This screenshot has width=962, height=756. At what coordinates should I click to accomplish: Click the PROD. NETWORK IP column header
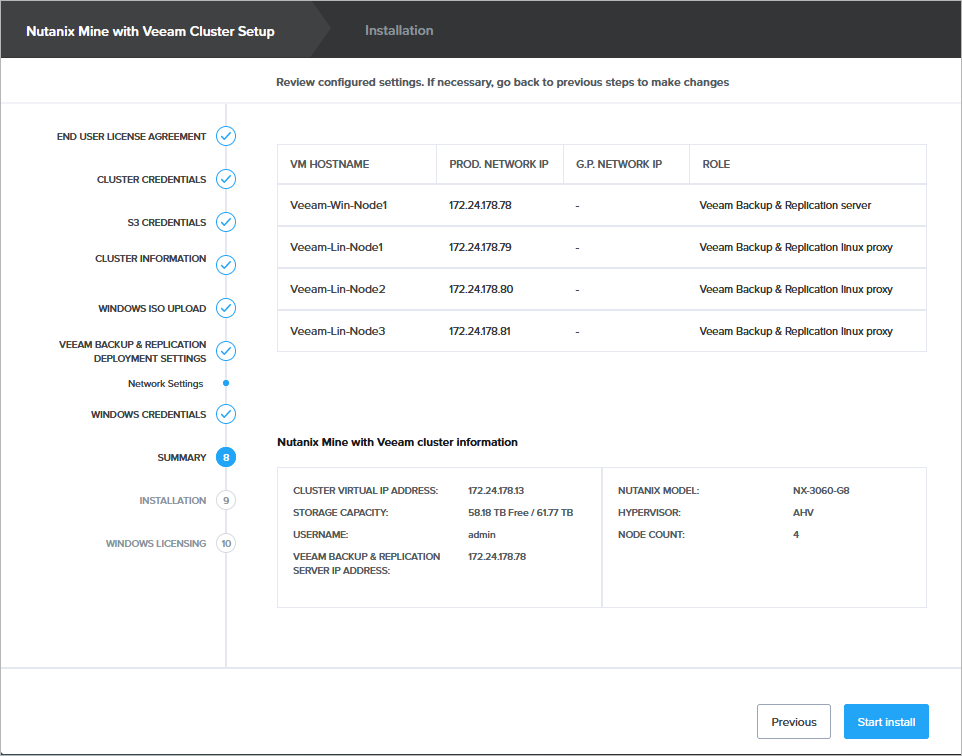coord(499,164)
